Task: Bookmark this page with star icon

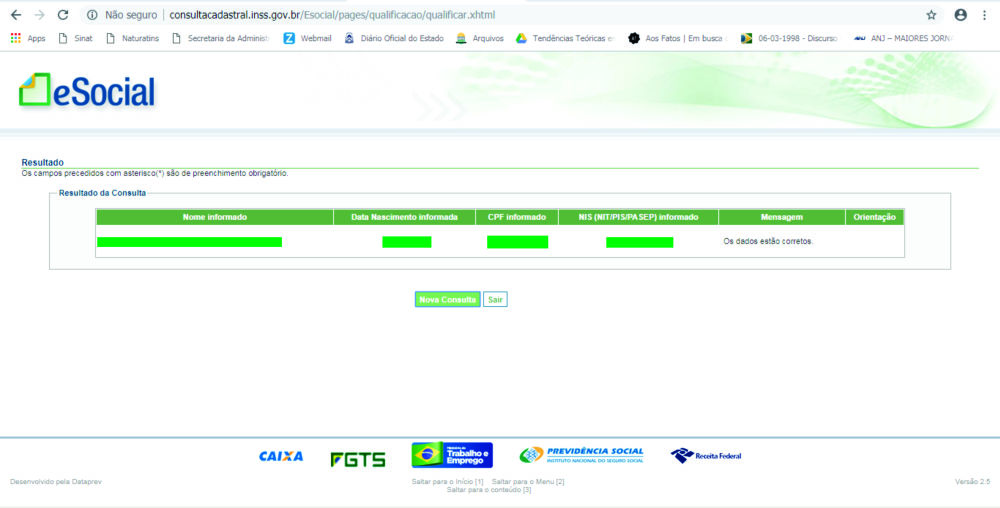Action: coord(931,15)
